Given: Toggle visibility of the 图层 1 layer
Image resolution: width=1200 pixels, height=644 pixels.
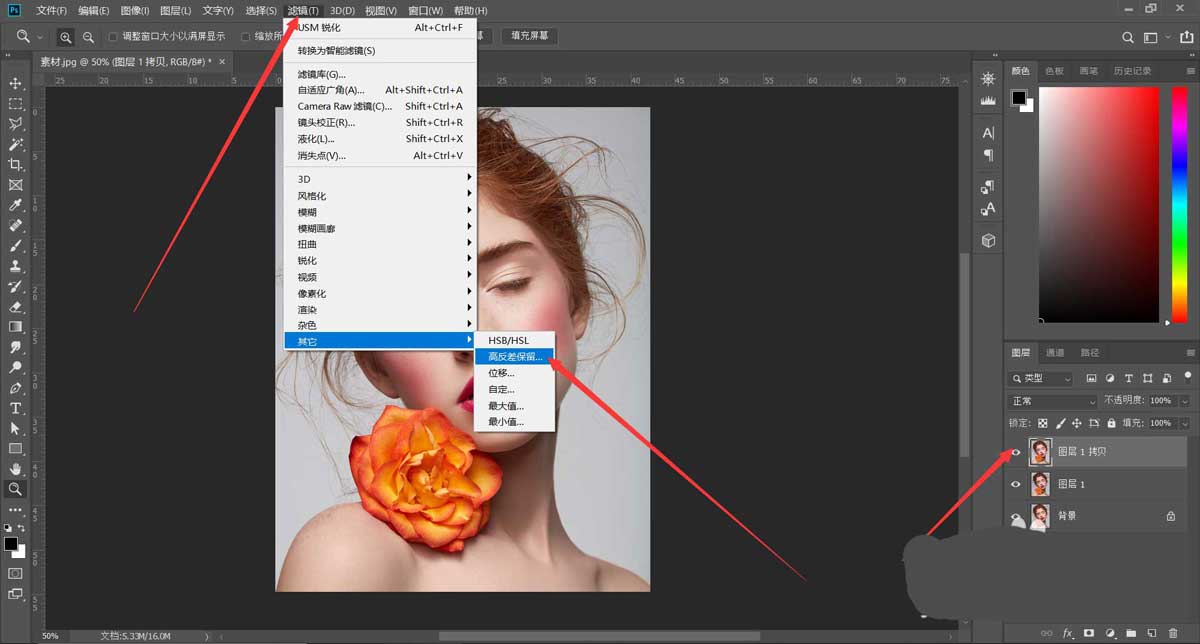Looking at the screenshot, I should coord(1016,483).
